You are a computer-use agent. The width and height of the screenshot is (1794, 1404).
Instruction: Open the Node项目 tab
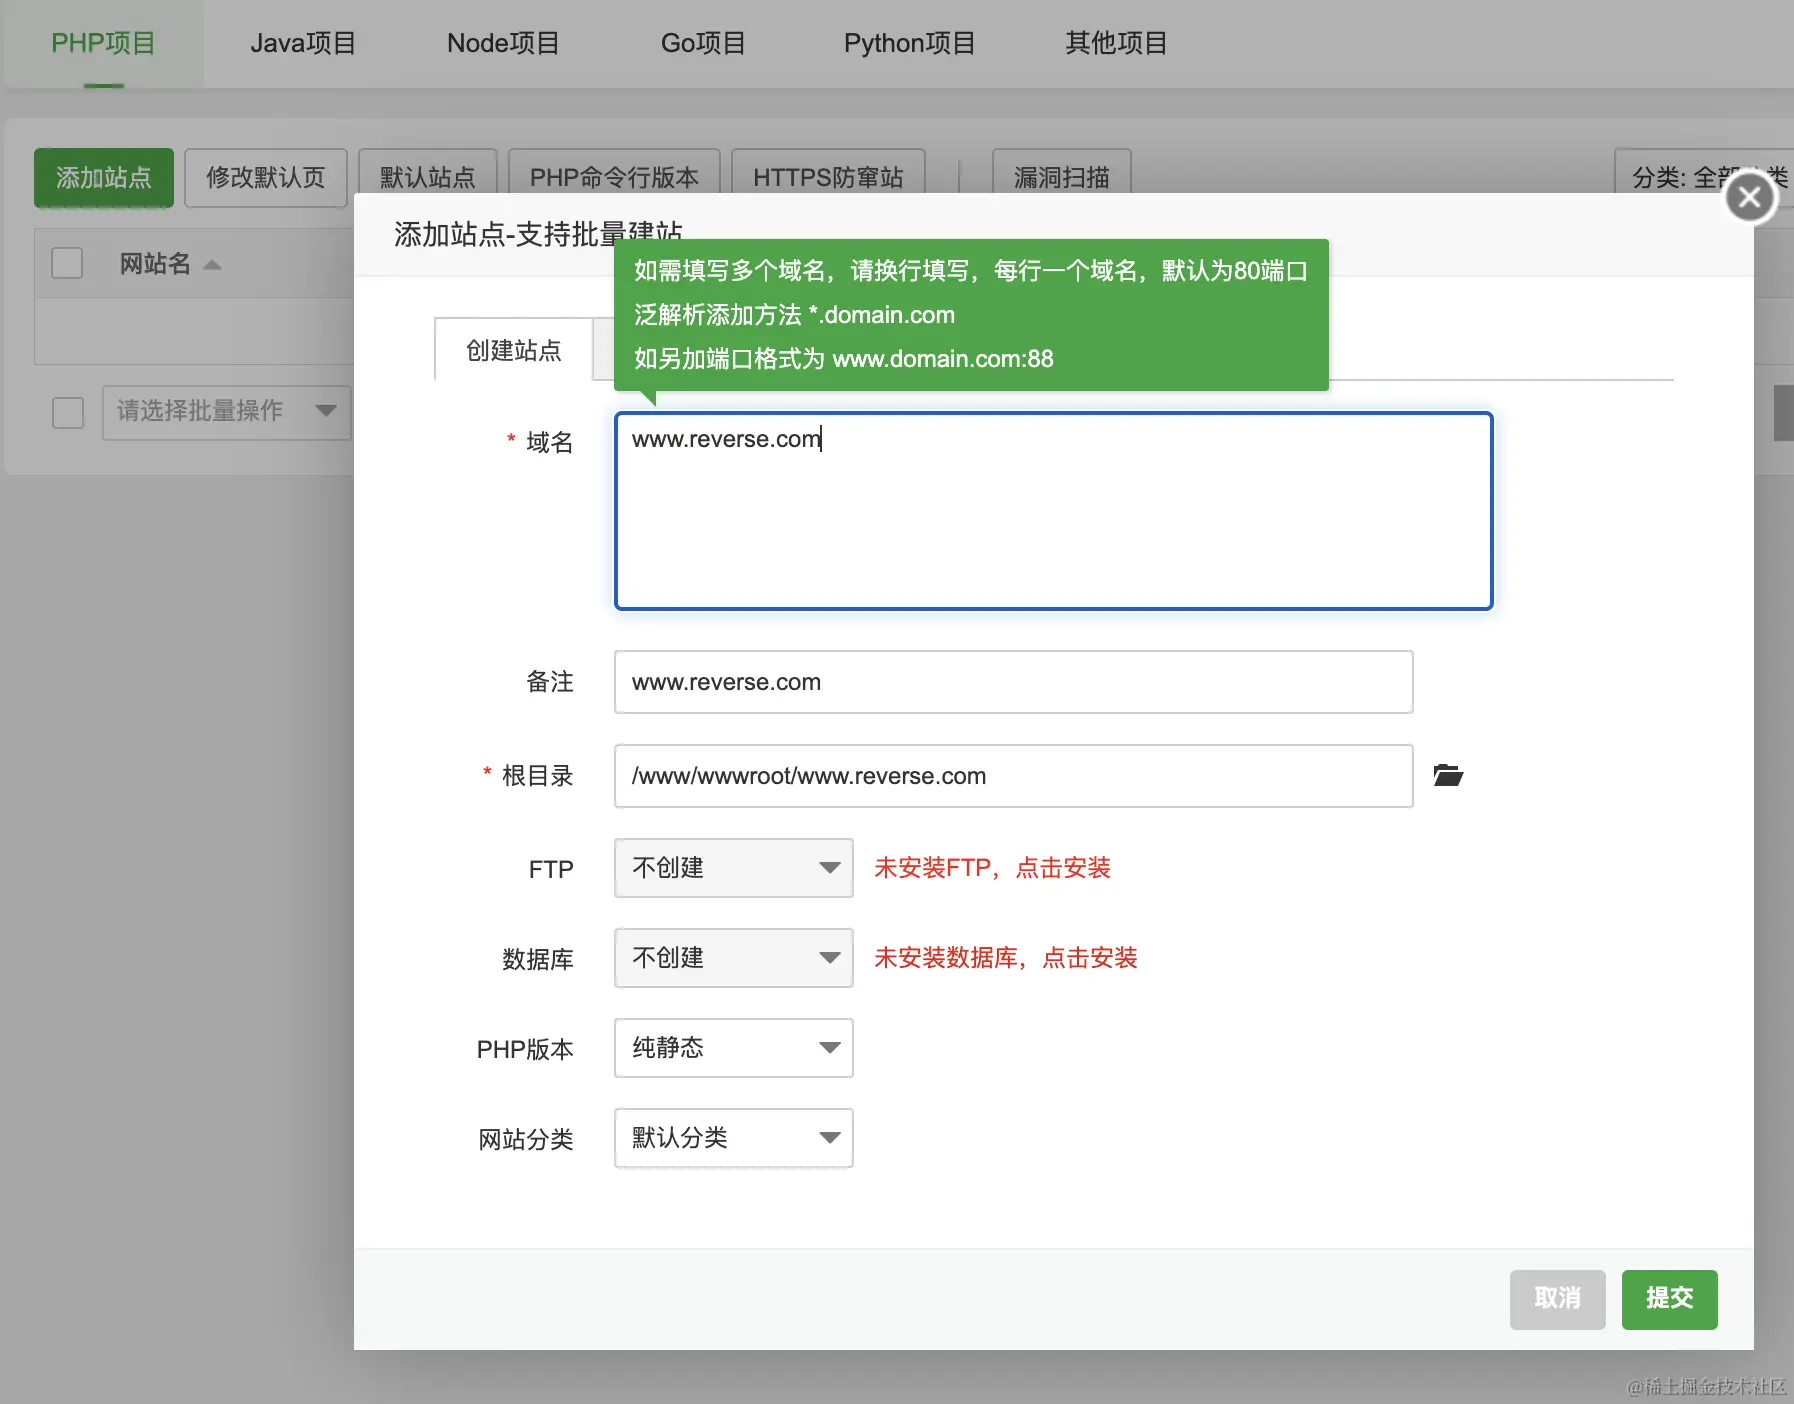503,43
